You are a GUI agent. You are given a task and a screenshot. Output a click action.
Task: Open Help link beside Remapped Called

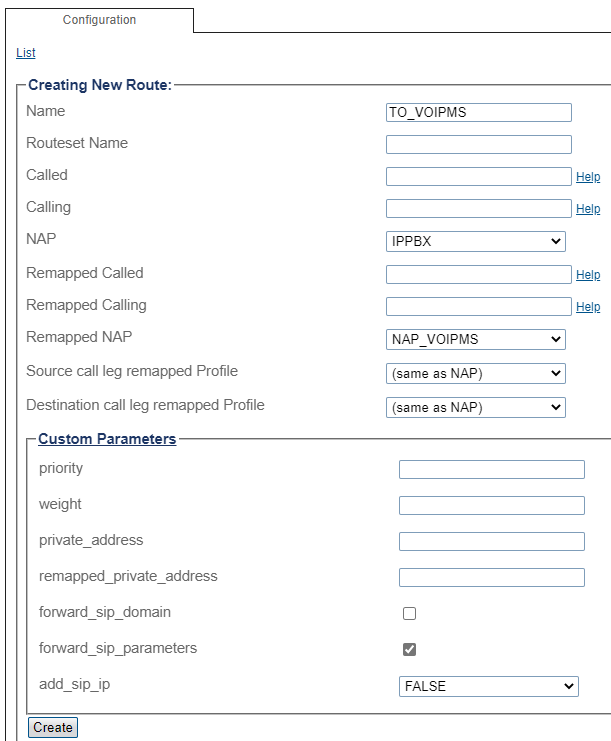pyautogui.click(x=588, y=275)
